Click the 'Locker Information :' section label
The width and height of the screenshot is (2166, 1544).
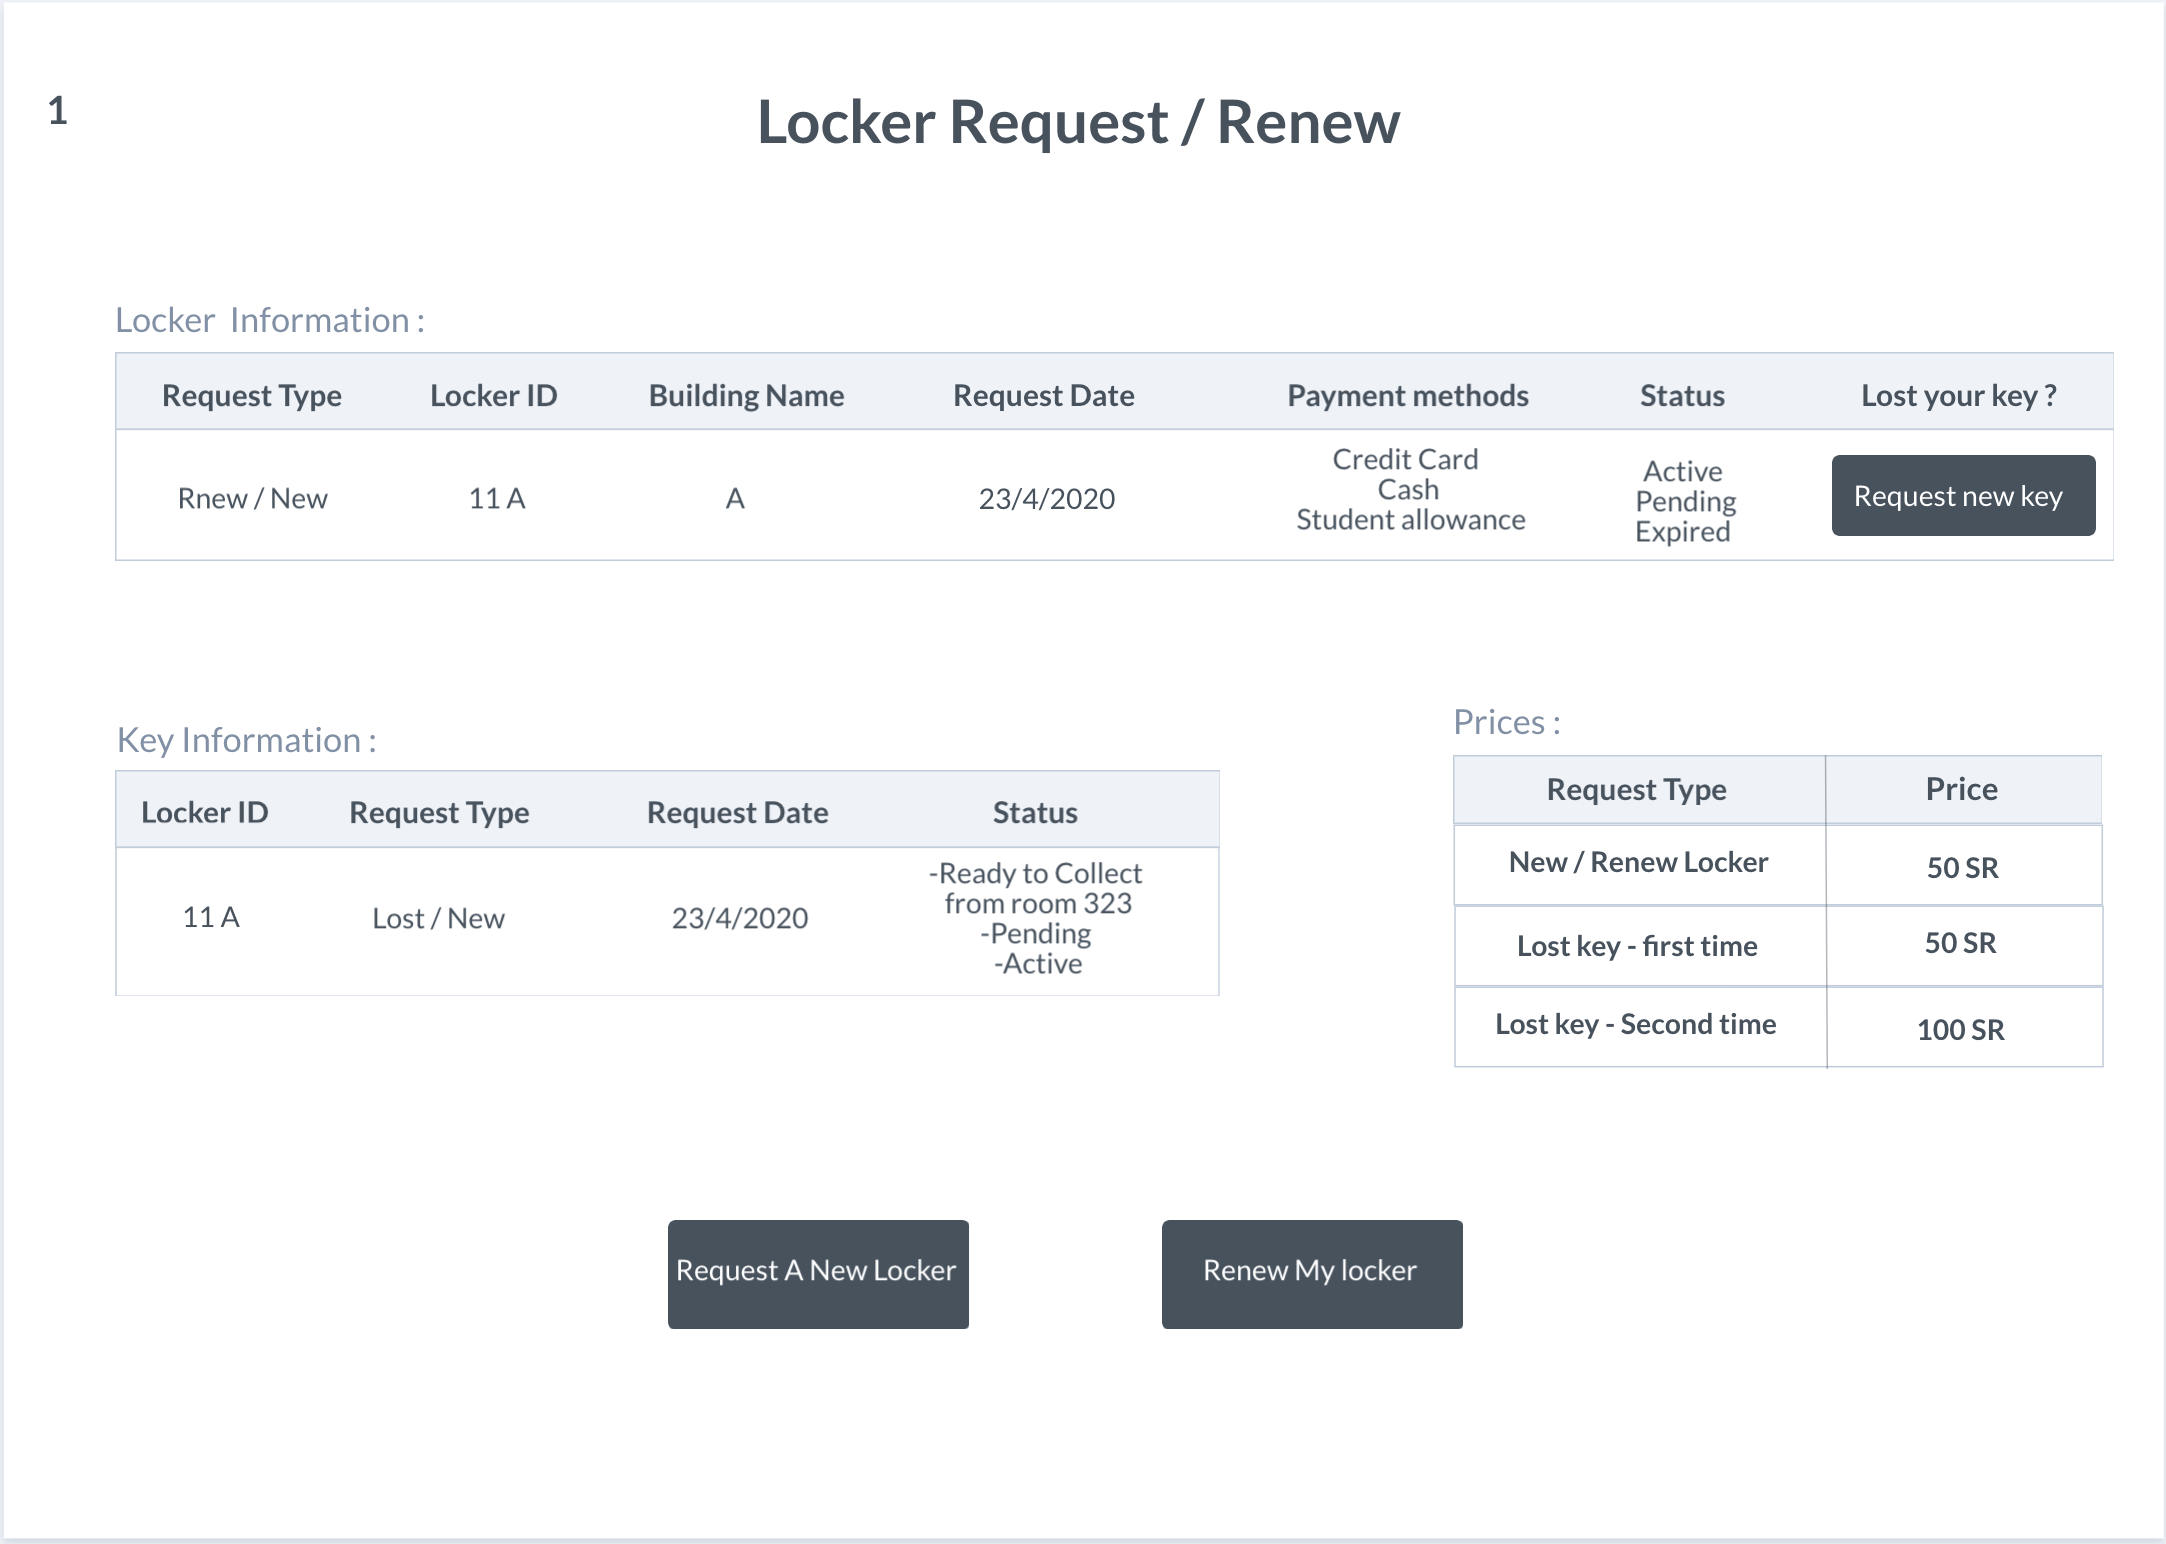270,320
